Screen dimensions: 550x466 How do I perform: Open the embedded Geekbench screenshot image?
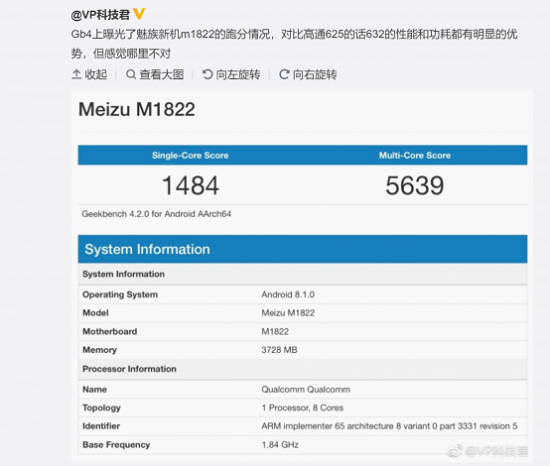pos(302,275)
